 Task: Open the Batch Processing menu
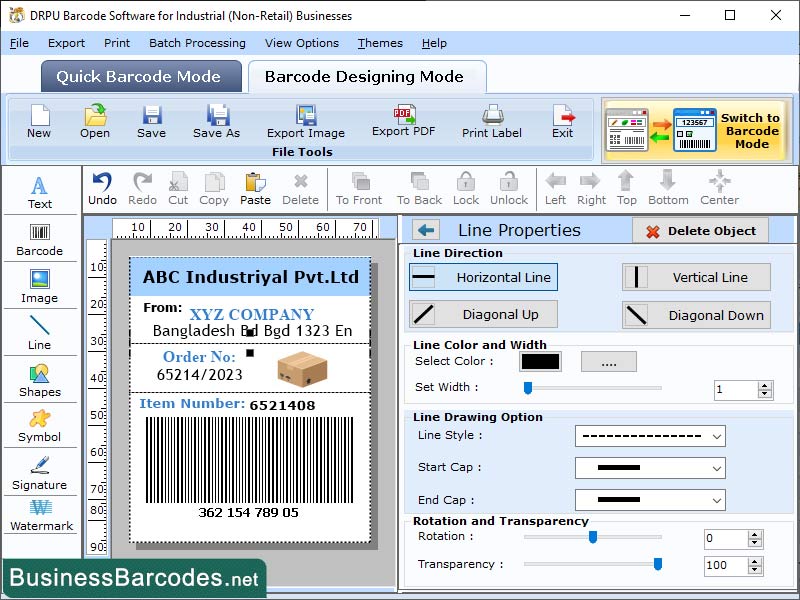[x=197, y=43]
